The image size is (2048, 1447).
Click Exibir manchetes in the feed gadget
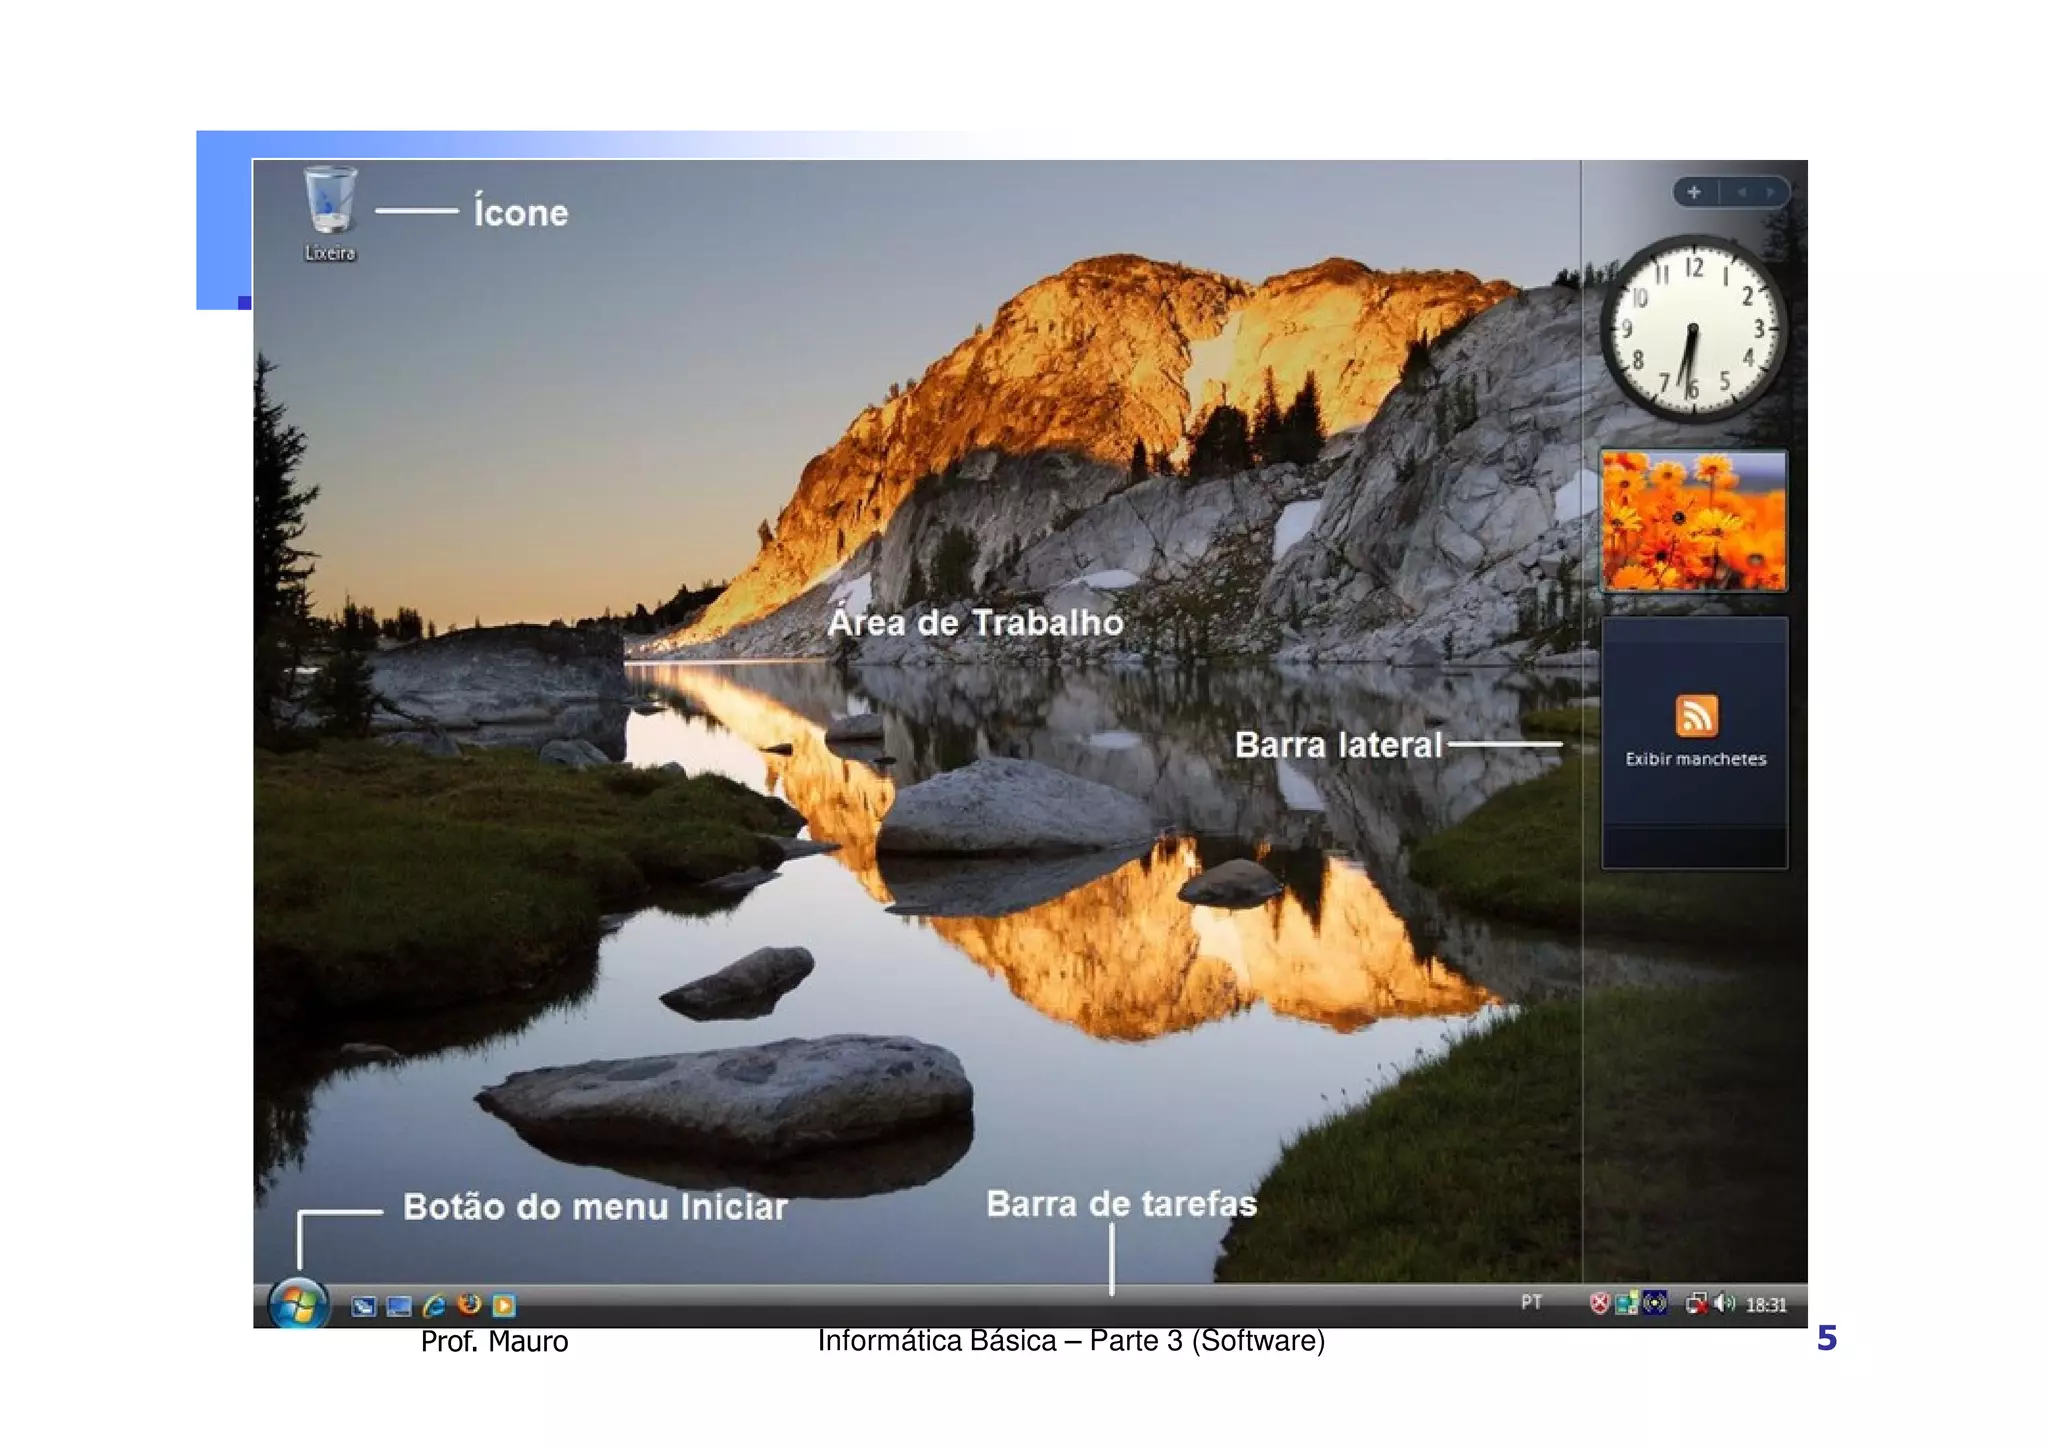[x=1695, y=759]
